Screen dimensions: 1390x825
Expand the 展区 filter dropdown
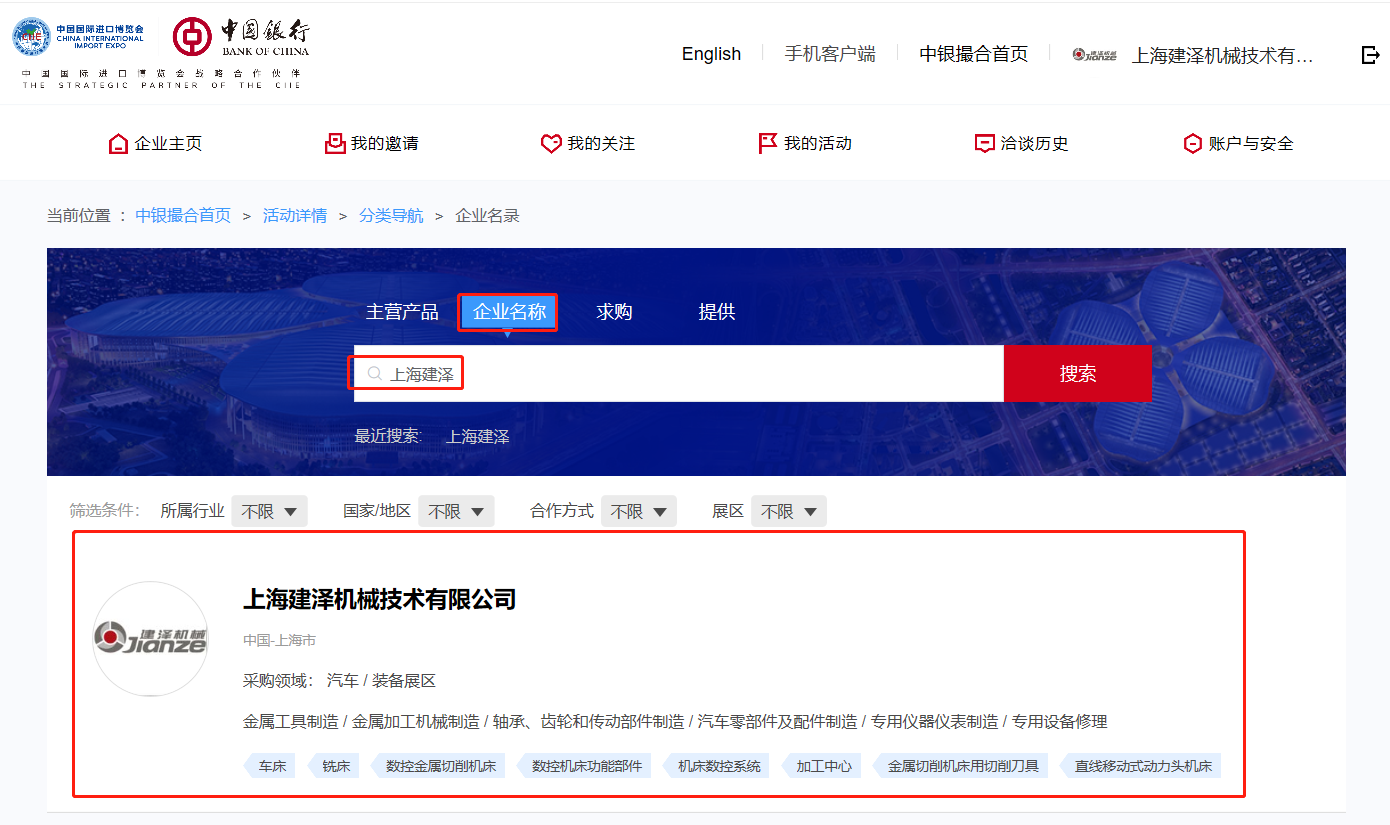pyautogui.click(x=789, y=511)
